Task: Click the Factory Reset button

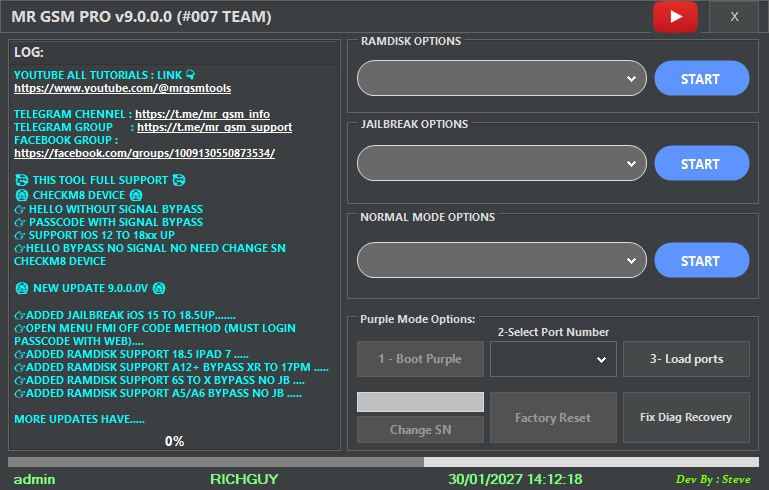Action: [553, 417]
